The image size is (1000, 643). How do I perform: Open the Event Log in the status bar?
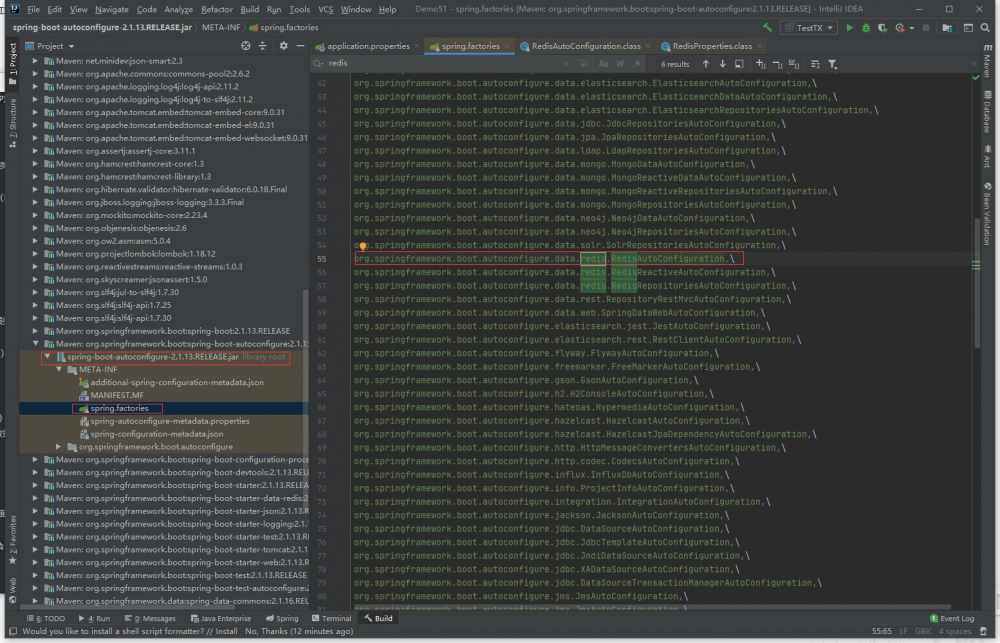(956, 619)
